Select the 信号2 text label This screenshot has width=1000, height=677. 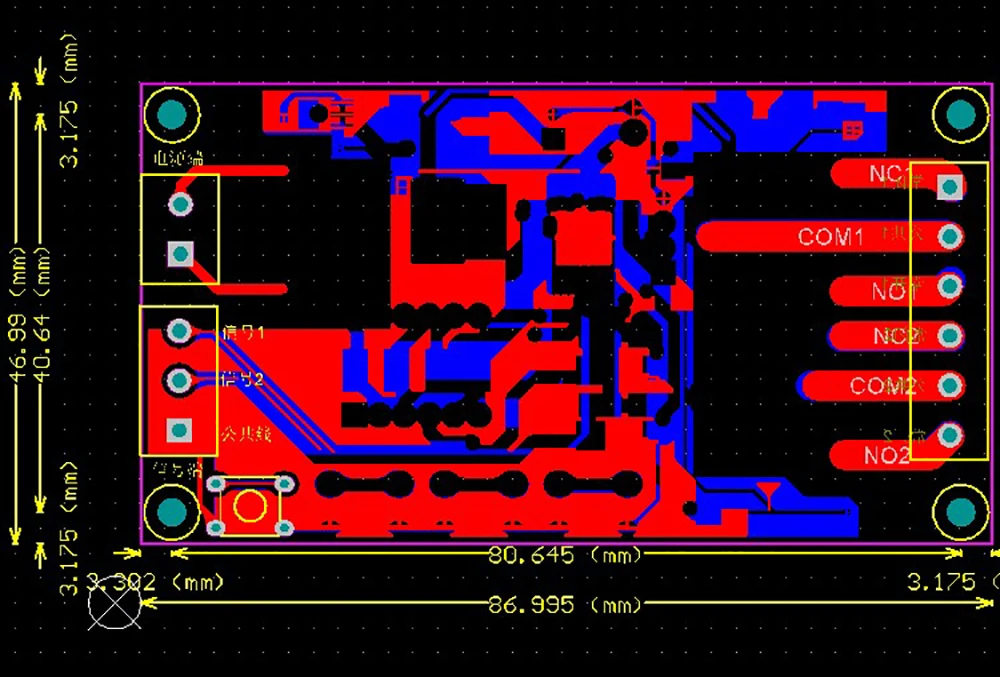point(242,380)
